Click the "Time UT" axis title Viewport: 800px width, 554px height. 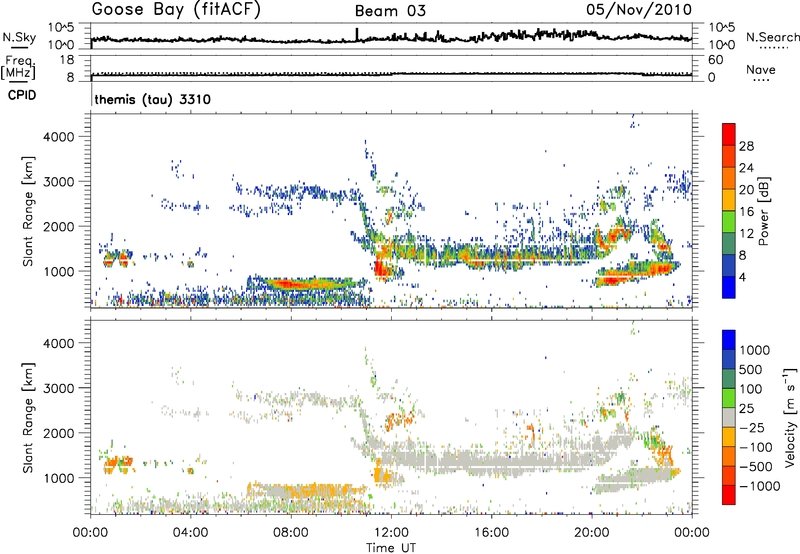391,548
